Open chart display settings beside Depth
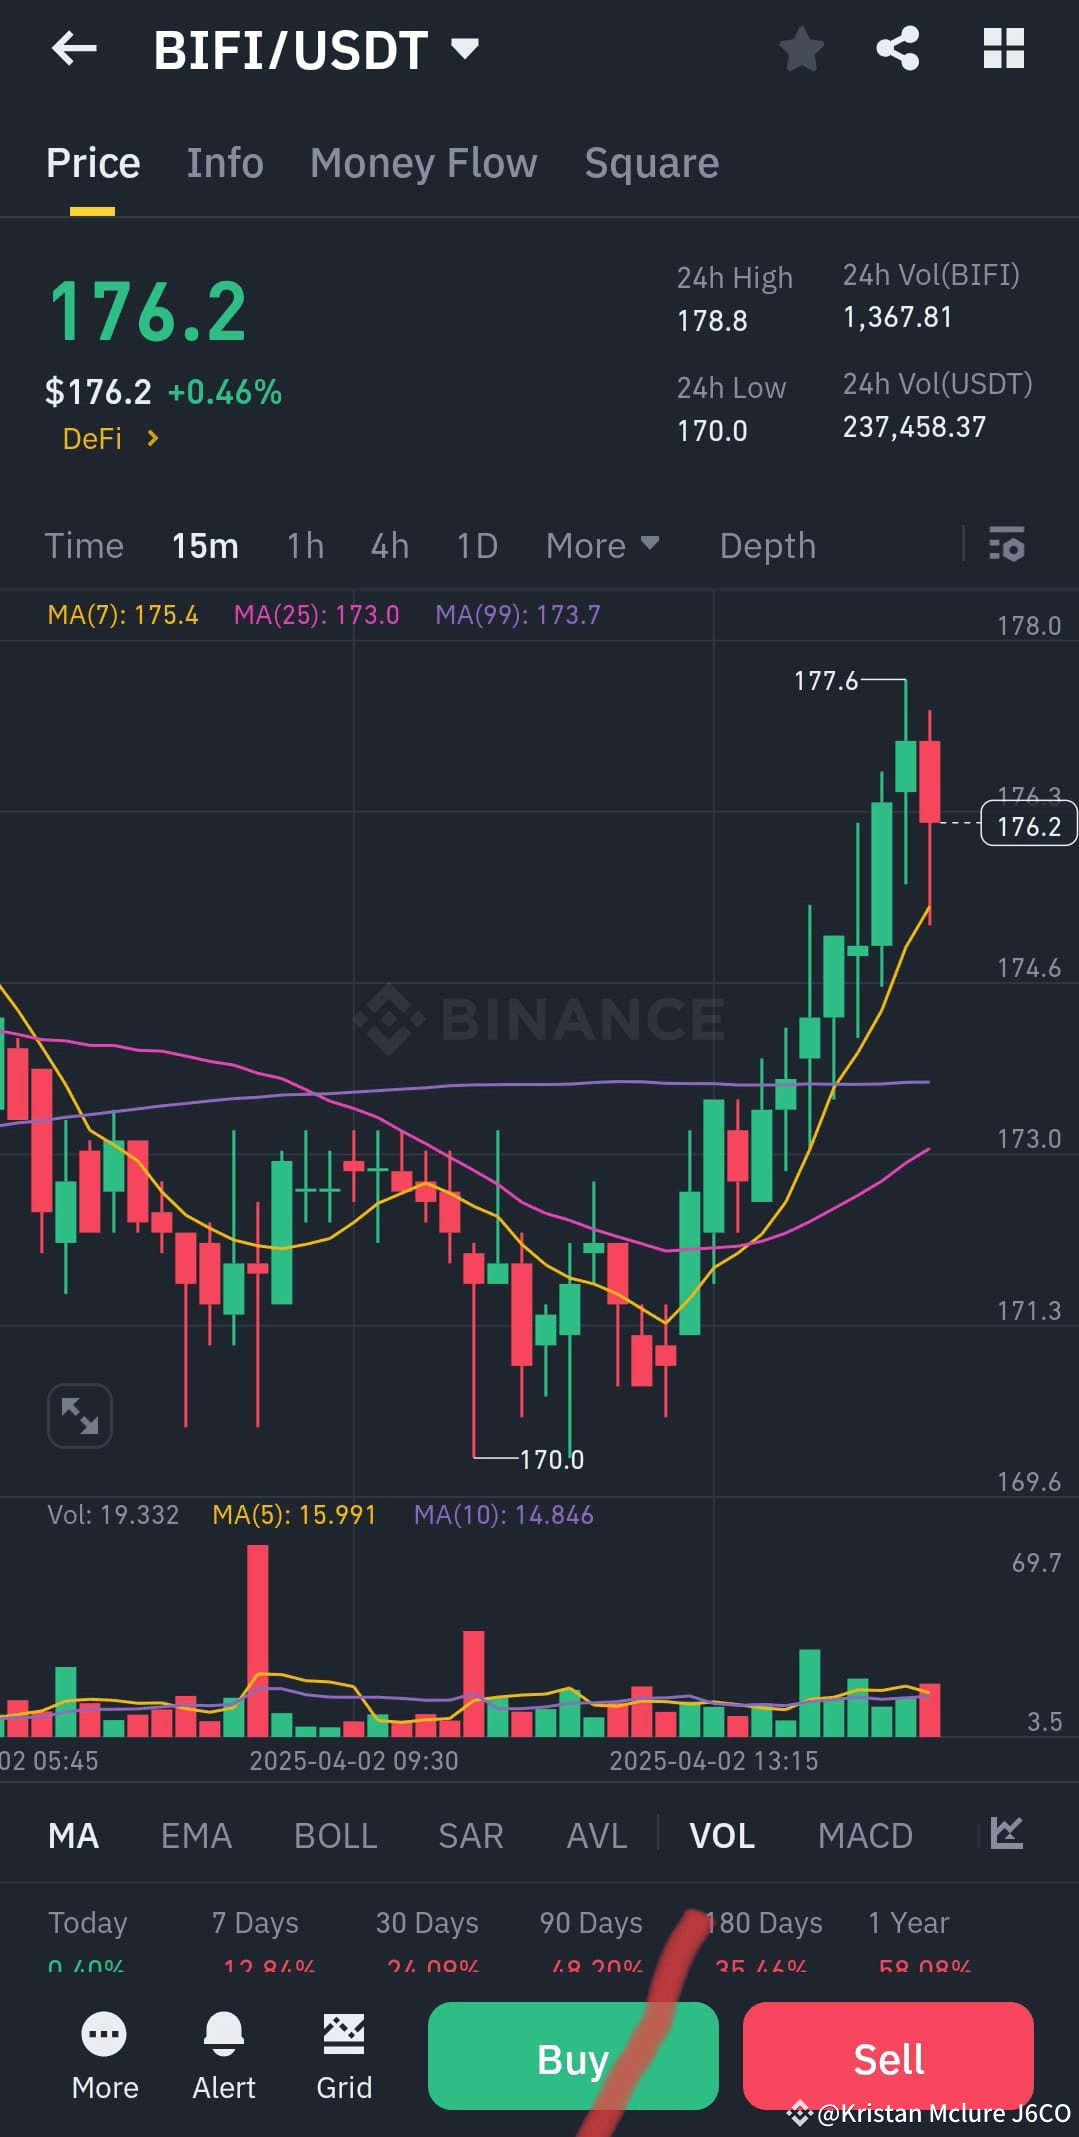Image resolution: width=1079 pixels, height=2137 pixels. 1006,545
